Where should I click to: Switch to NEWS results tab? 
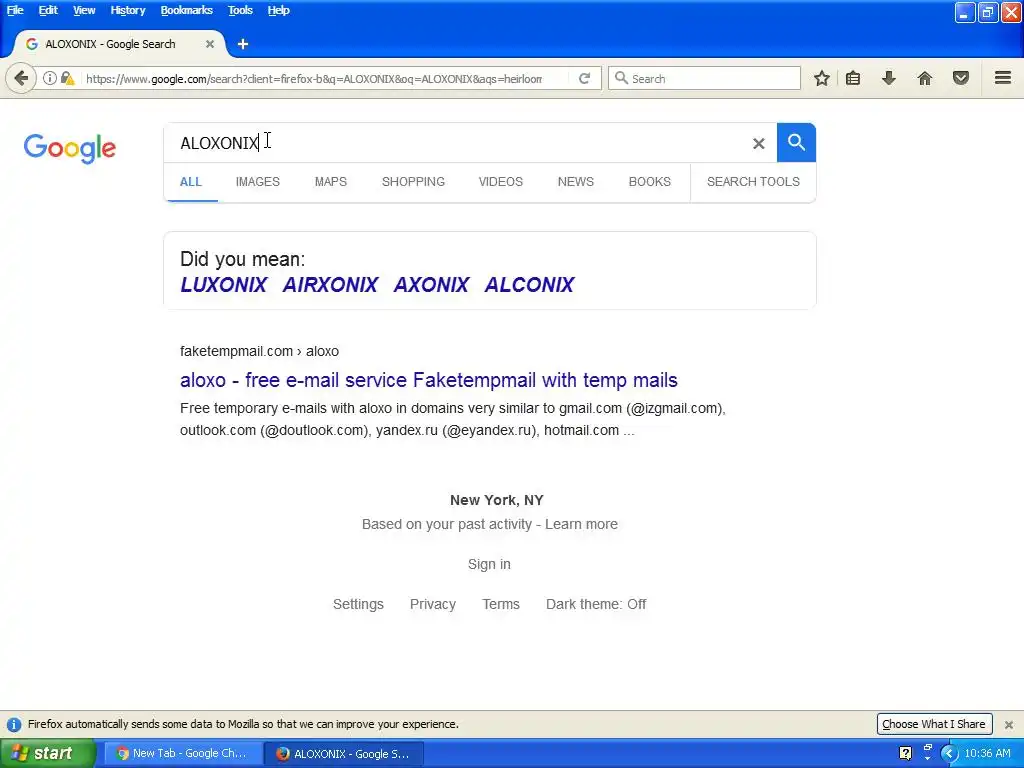pos(576,182)
